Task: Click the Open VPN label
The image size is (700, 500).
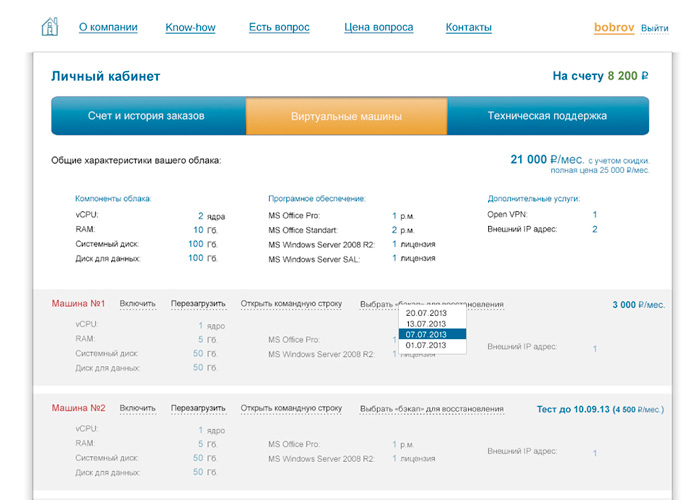Action: tap(507, 214)
